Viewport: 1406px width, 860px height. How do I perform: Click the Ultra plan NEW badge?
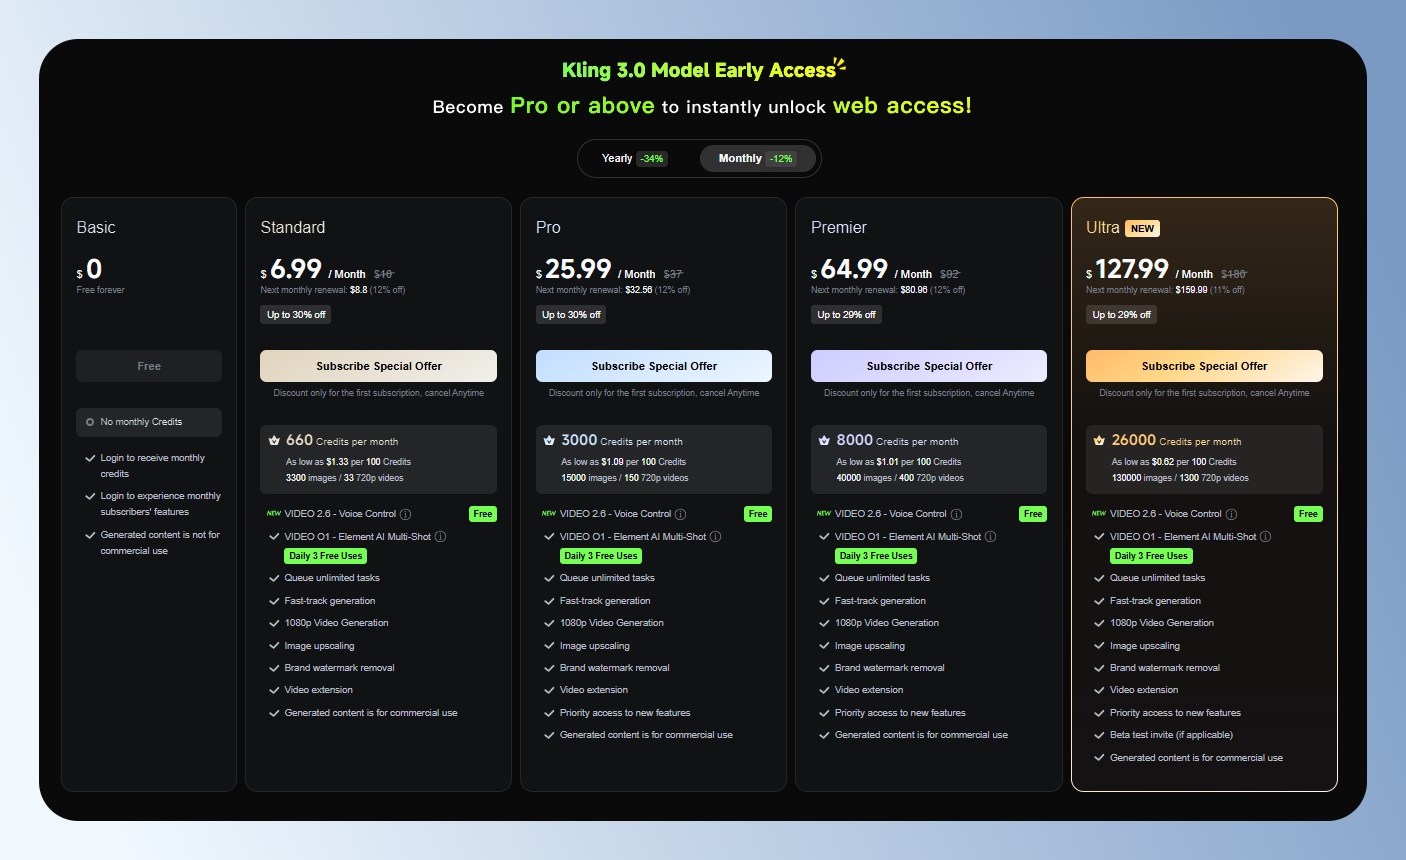(x=1142, y=228)
